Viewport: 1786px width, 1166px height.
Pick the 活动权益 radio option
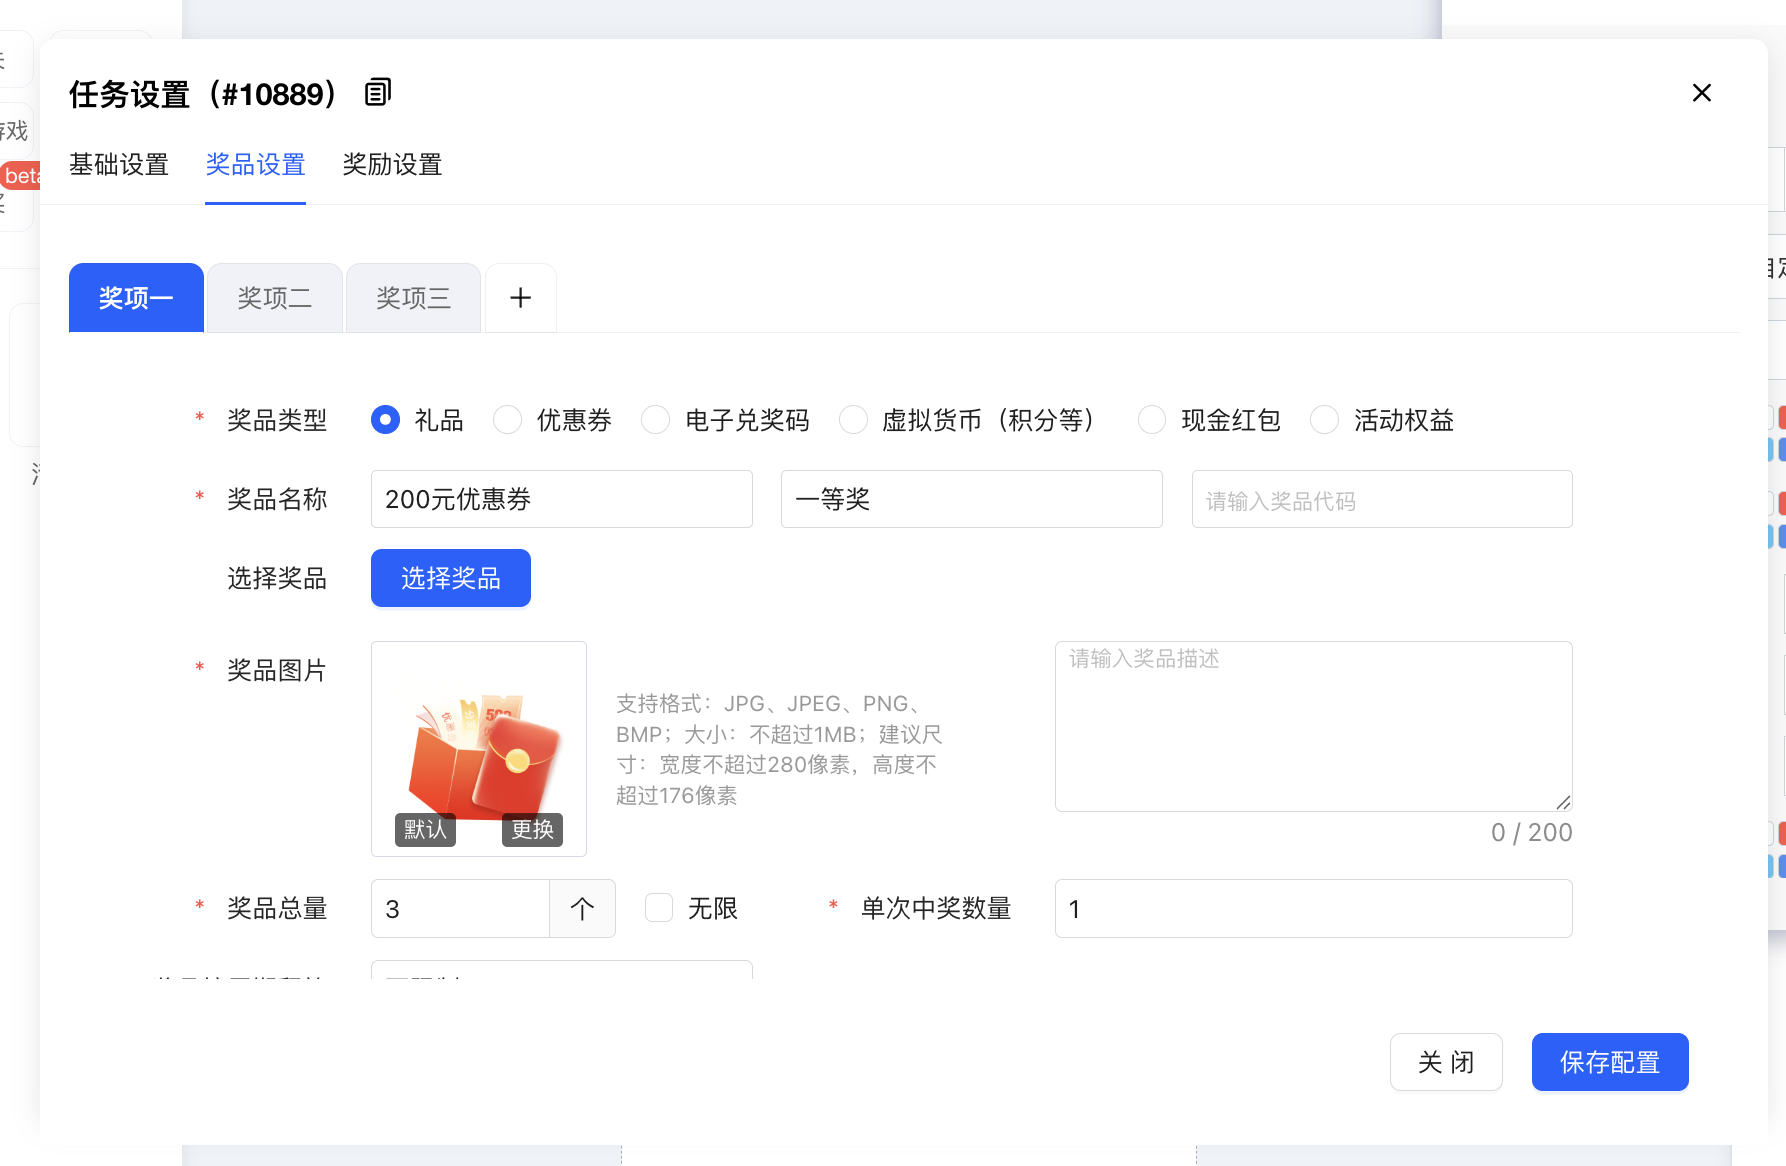(1325, 420)
